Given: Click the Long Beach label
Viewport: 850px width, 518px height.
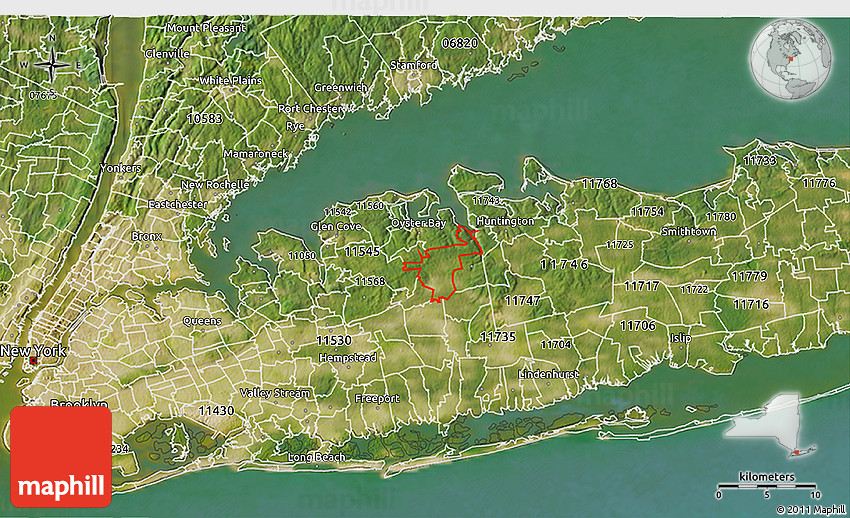Looking at the screenshot, I should pyautogui.click(x=316, y=457).
